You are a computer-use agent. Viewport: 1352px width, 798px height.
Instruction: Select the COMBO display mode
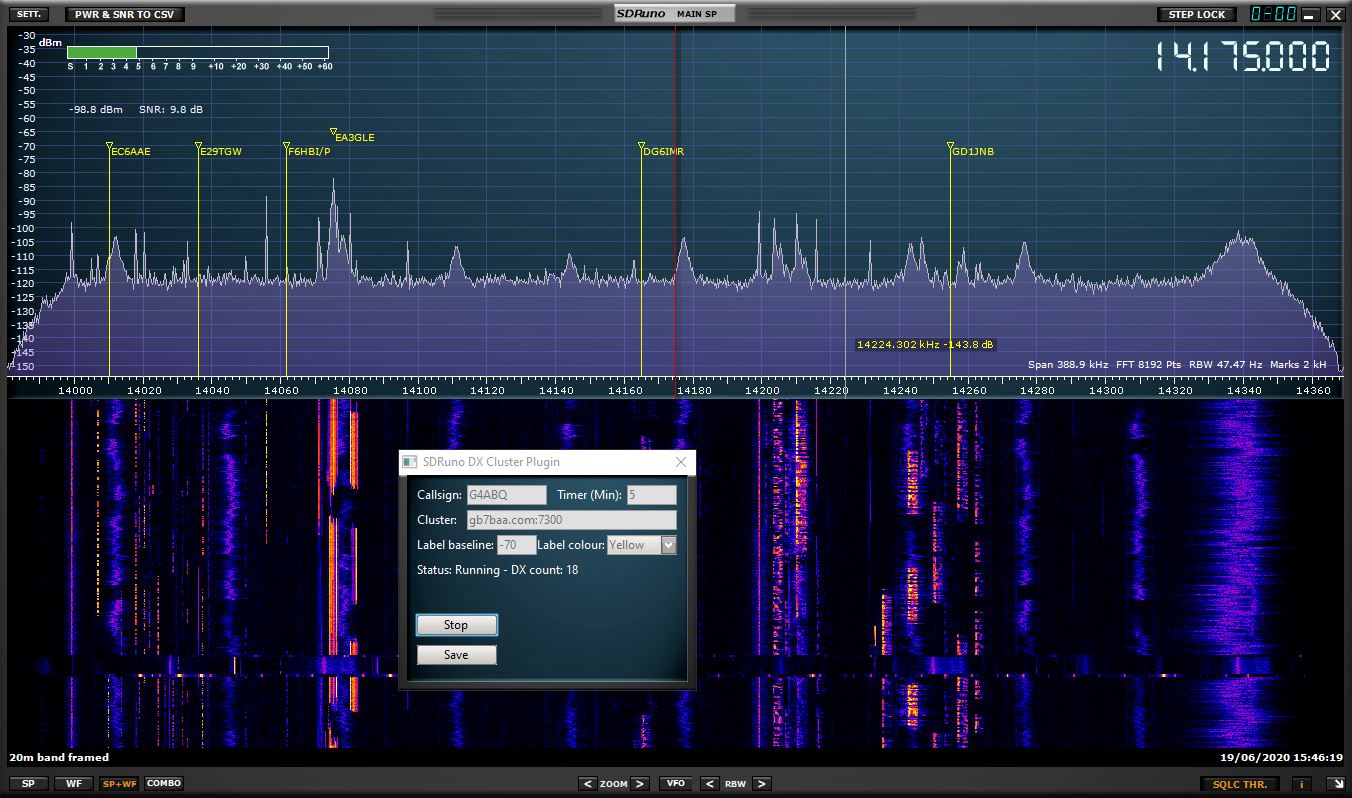click(165, 784)
